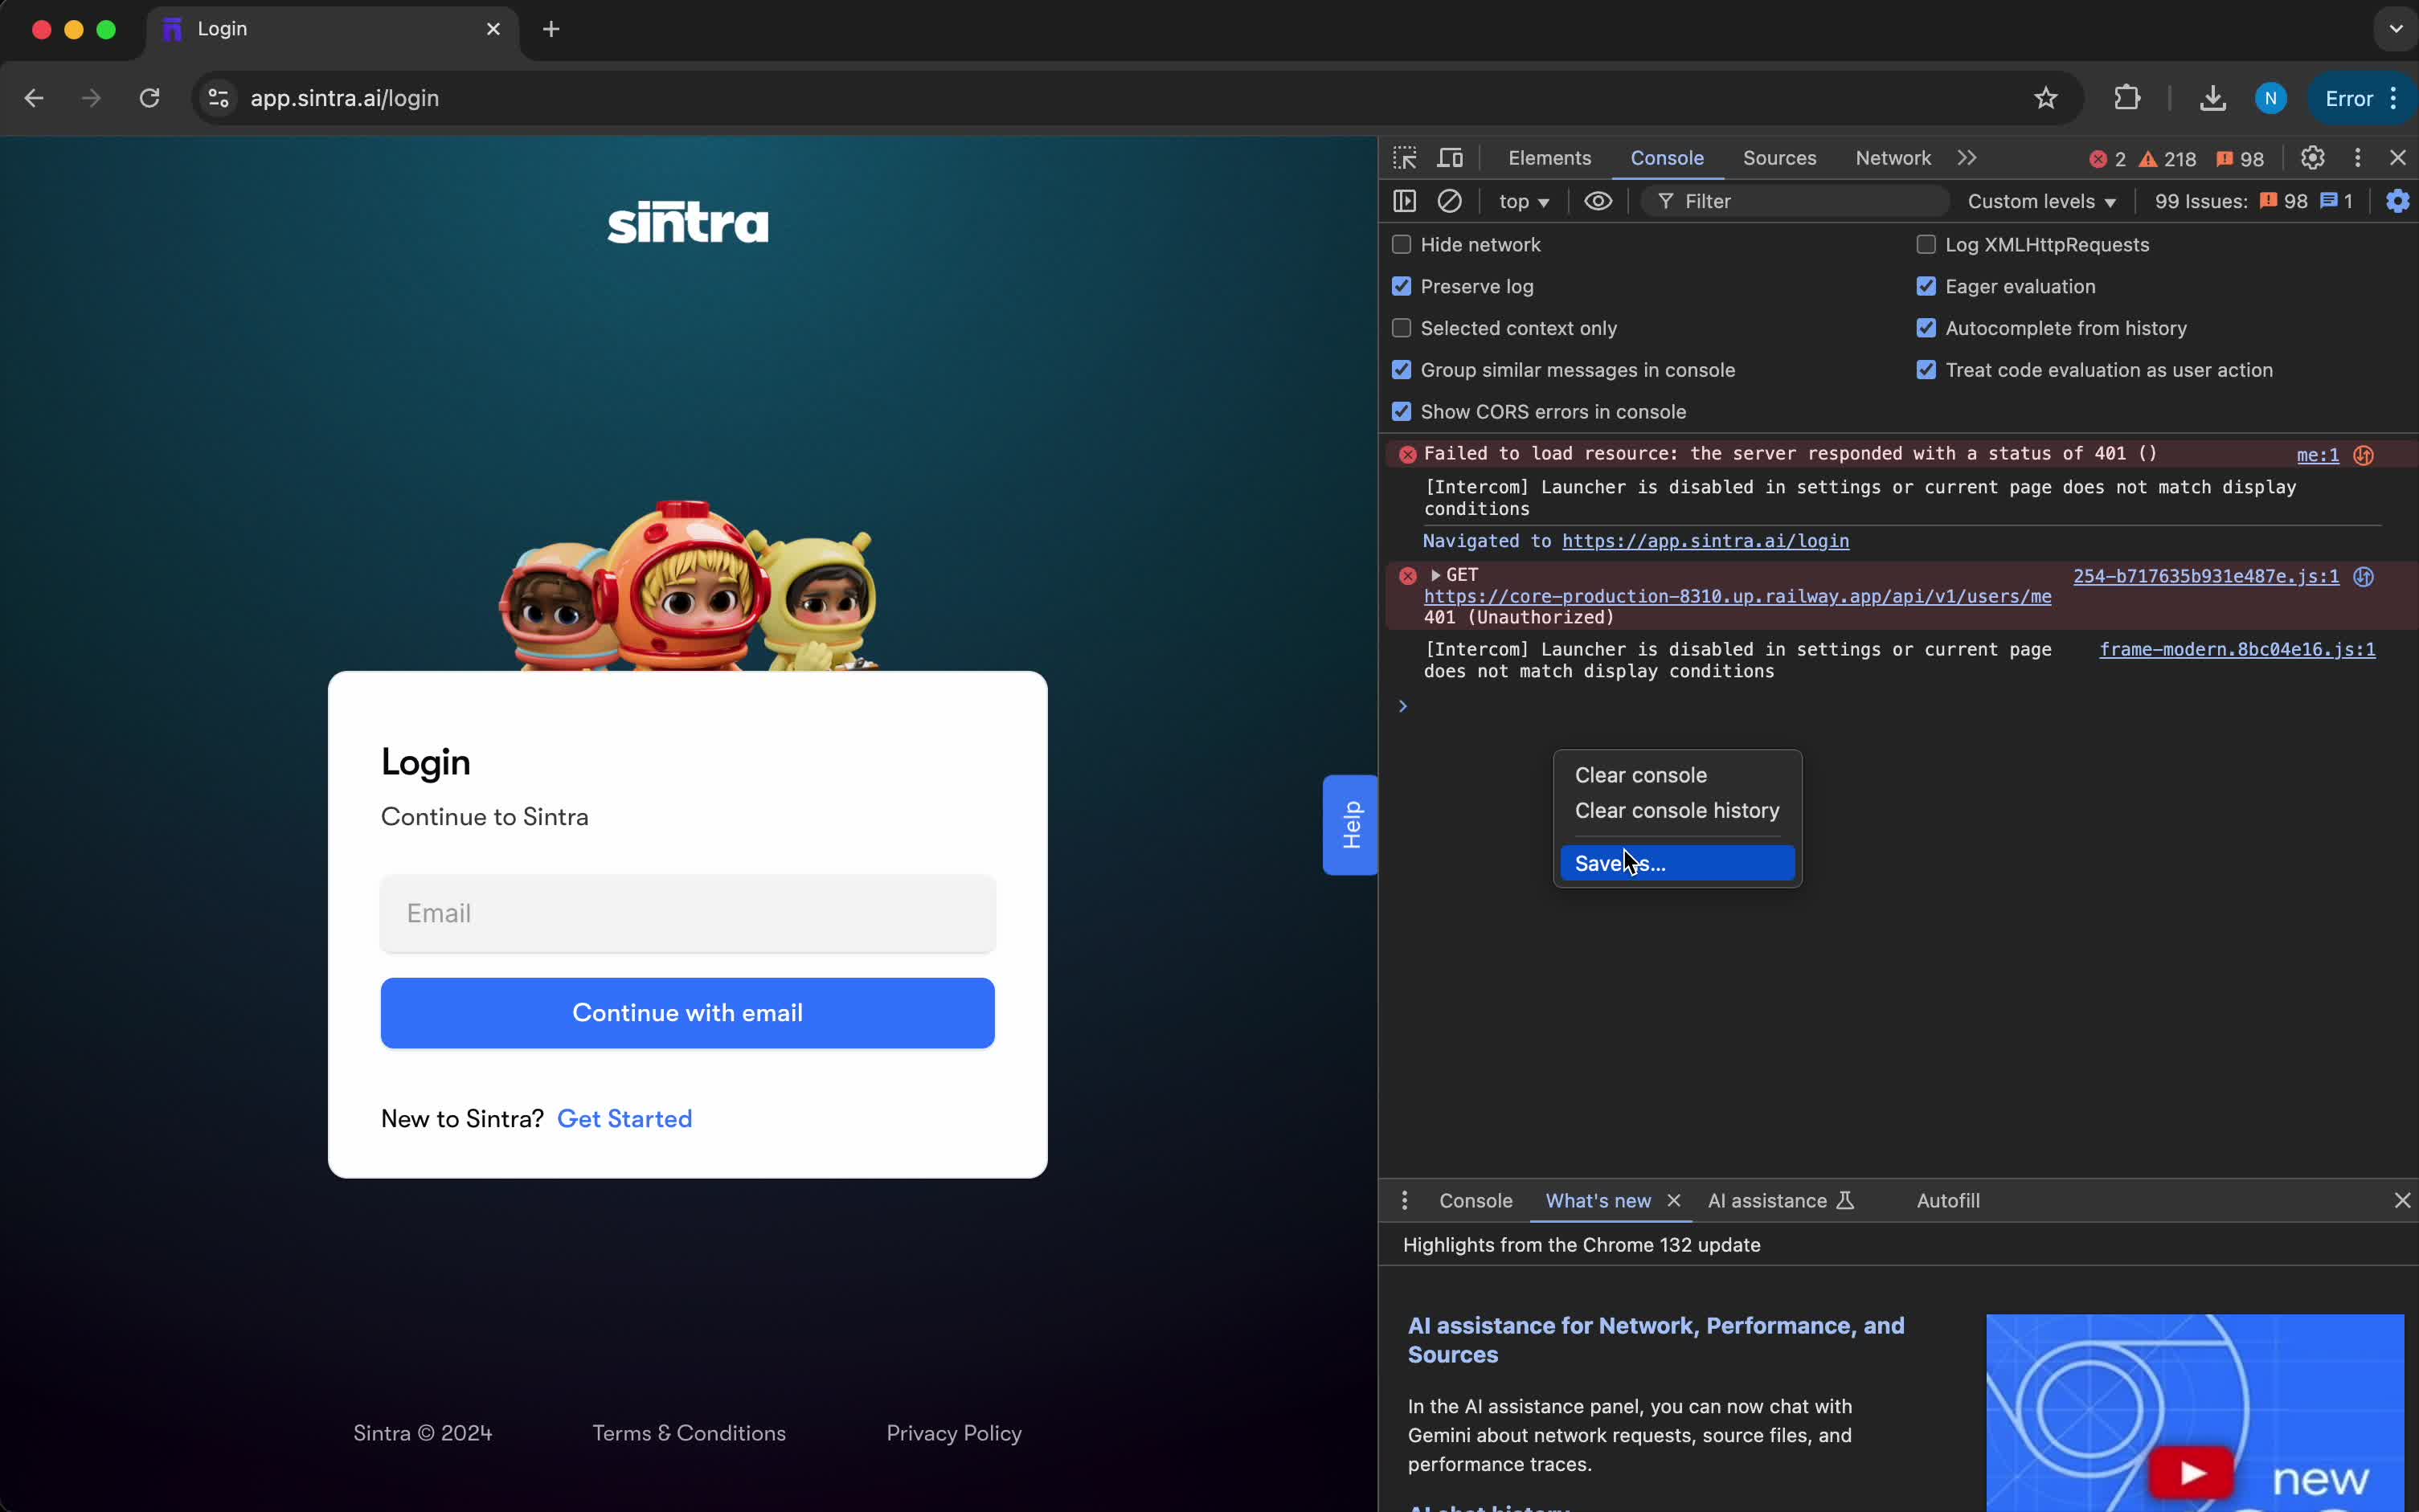Screen dimensions: 2419x1512
Task: Toggle the device toolbar icon
Action: point(1450,158)
